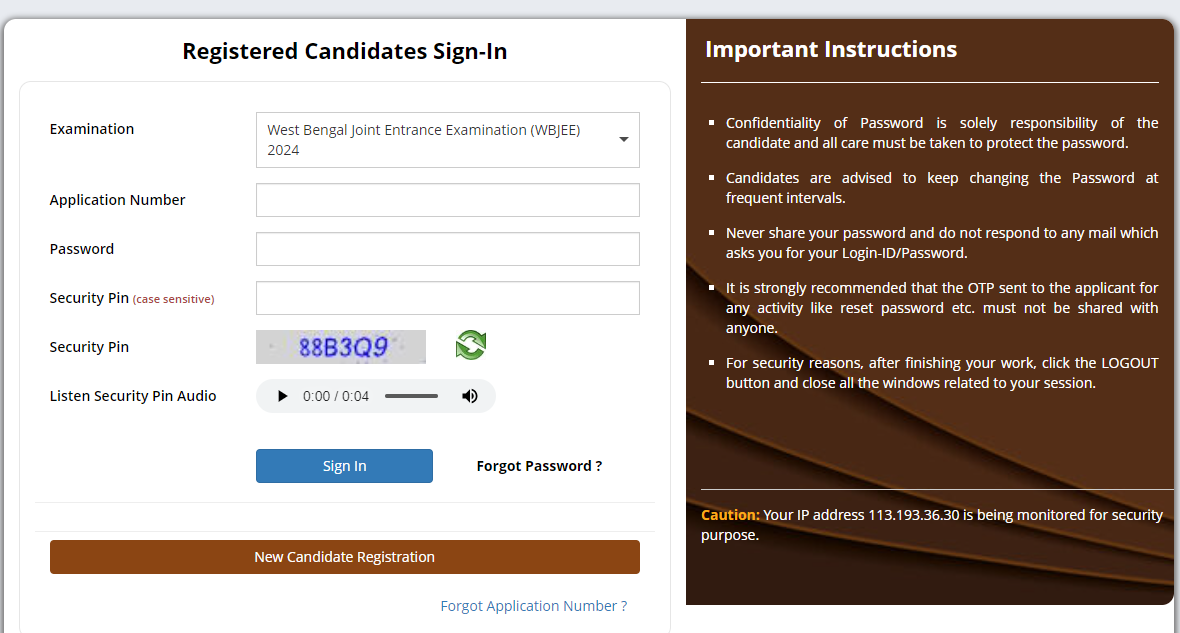
Task: Click the audio player progress slider
Action: click(411, 396)
